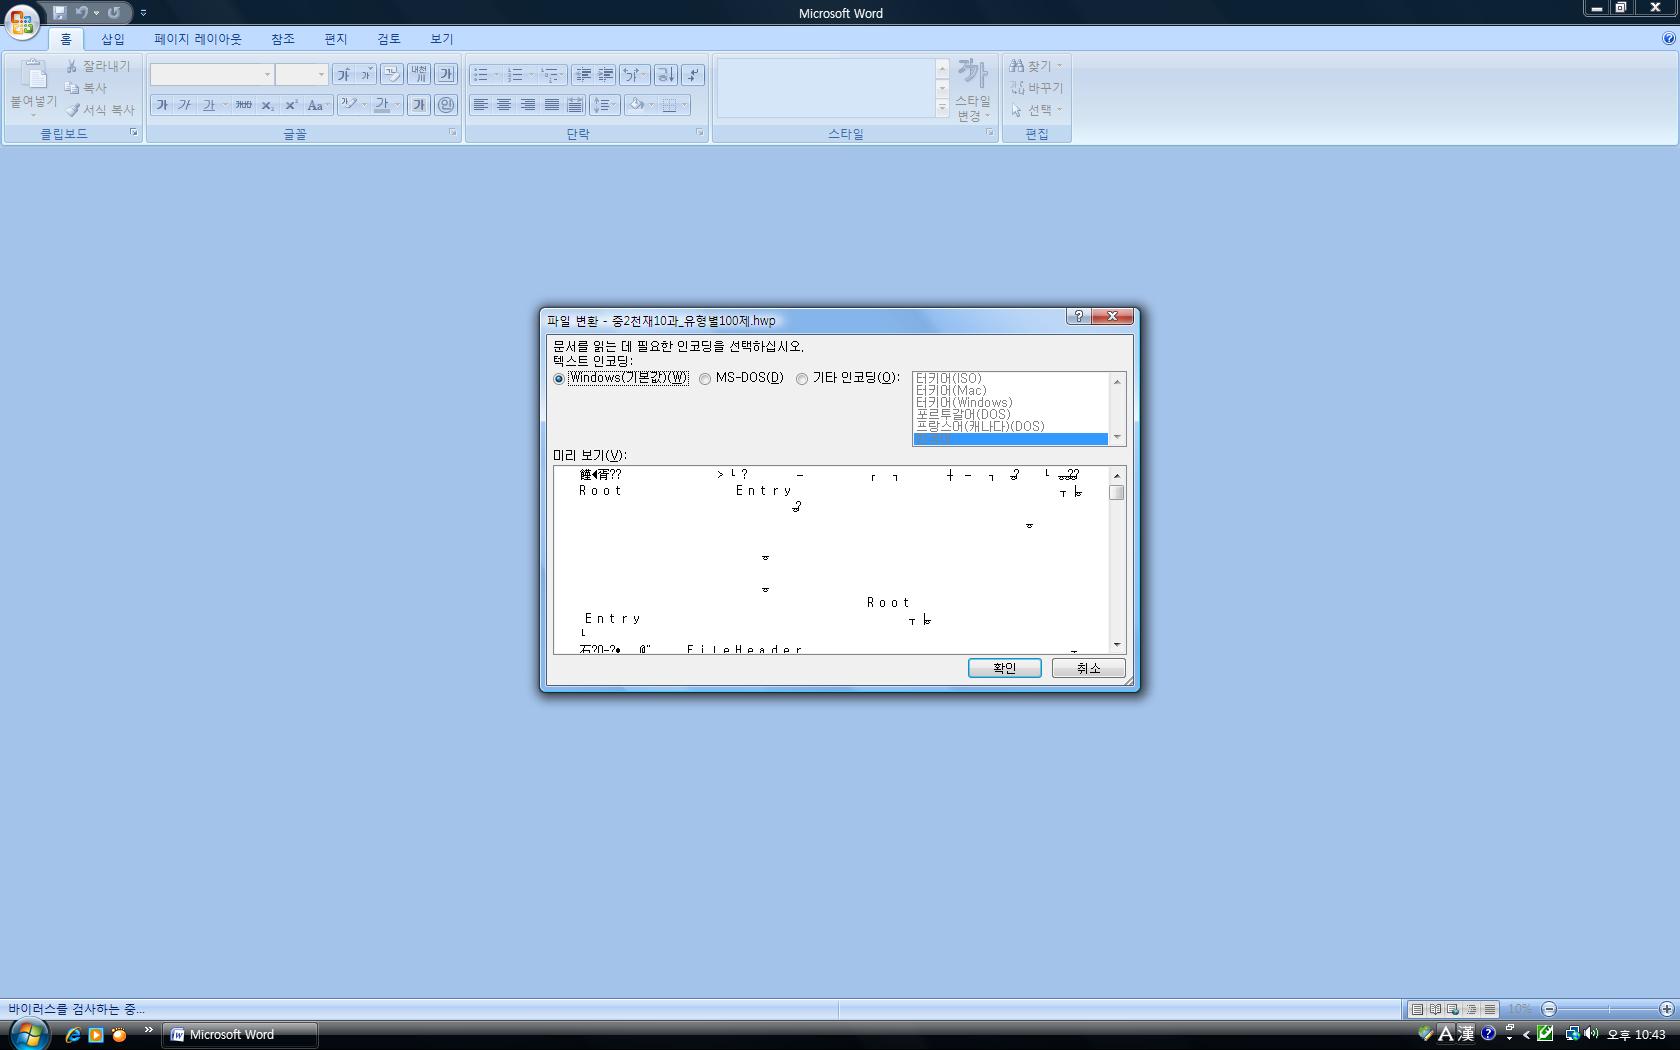The width and height of the screenshot is (1680, 1050).
Task: Click the Office button logo
Action: (22, 22)
